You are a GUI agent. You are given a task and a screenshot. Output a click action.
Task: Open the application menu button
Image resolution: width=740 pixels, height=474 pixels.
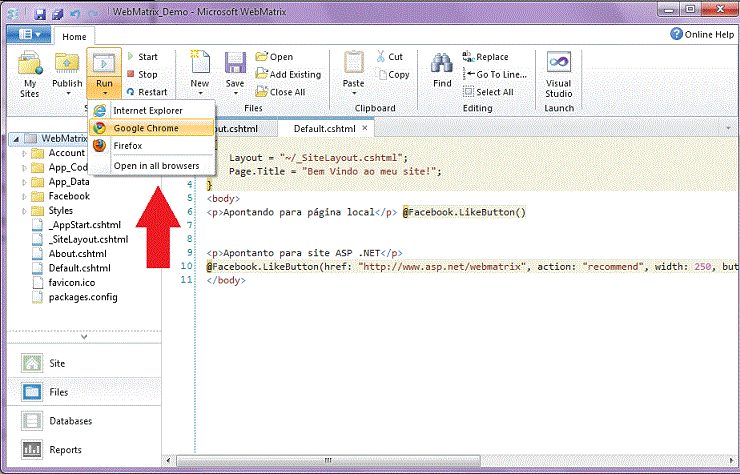click(28, 34)
